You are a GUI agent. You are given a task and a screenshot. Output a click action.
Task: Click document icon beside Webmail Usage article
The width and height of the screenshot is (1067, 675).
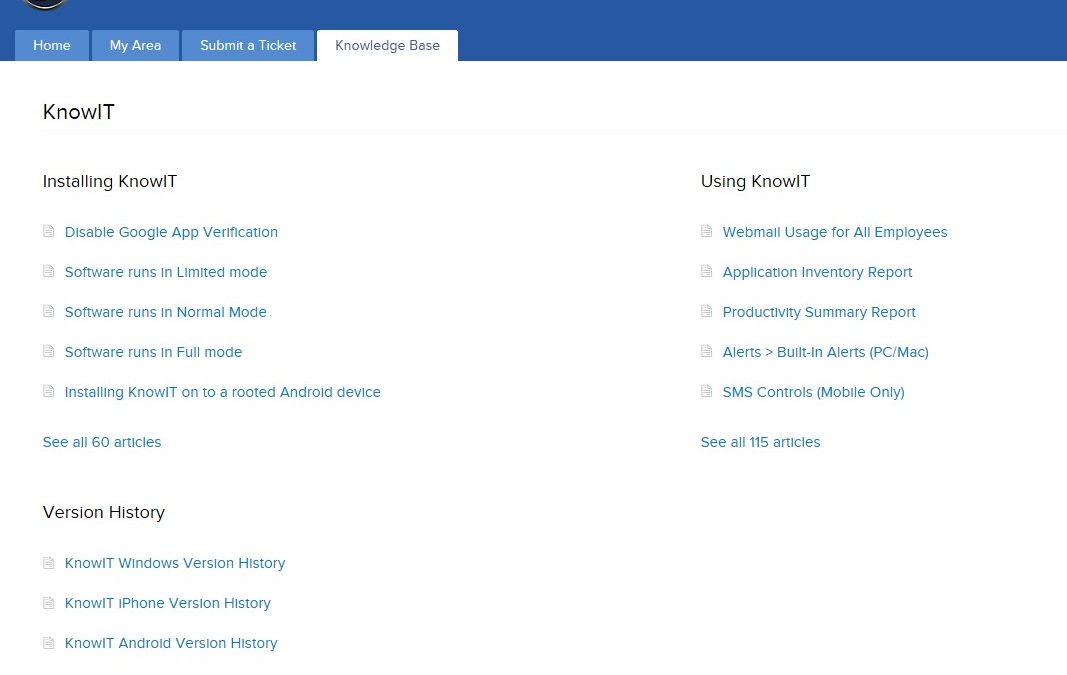706,231
